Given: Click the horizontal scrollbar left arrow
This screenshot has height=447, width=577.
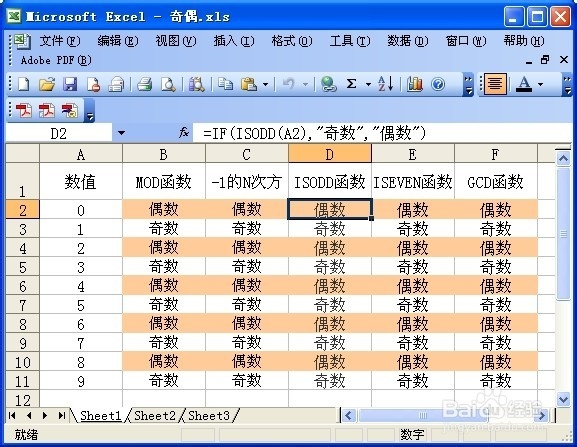Looking at the screenshot, I should click(348, 416).
